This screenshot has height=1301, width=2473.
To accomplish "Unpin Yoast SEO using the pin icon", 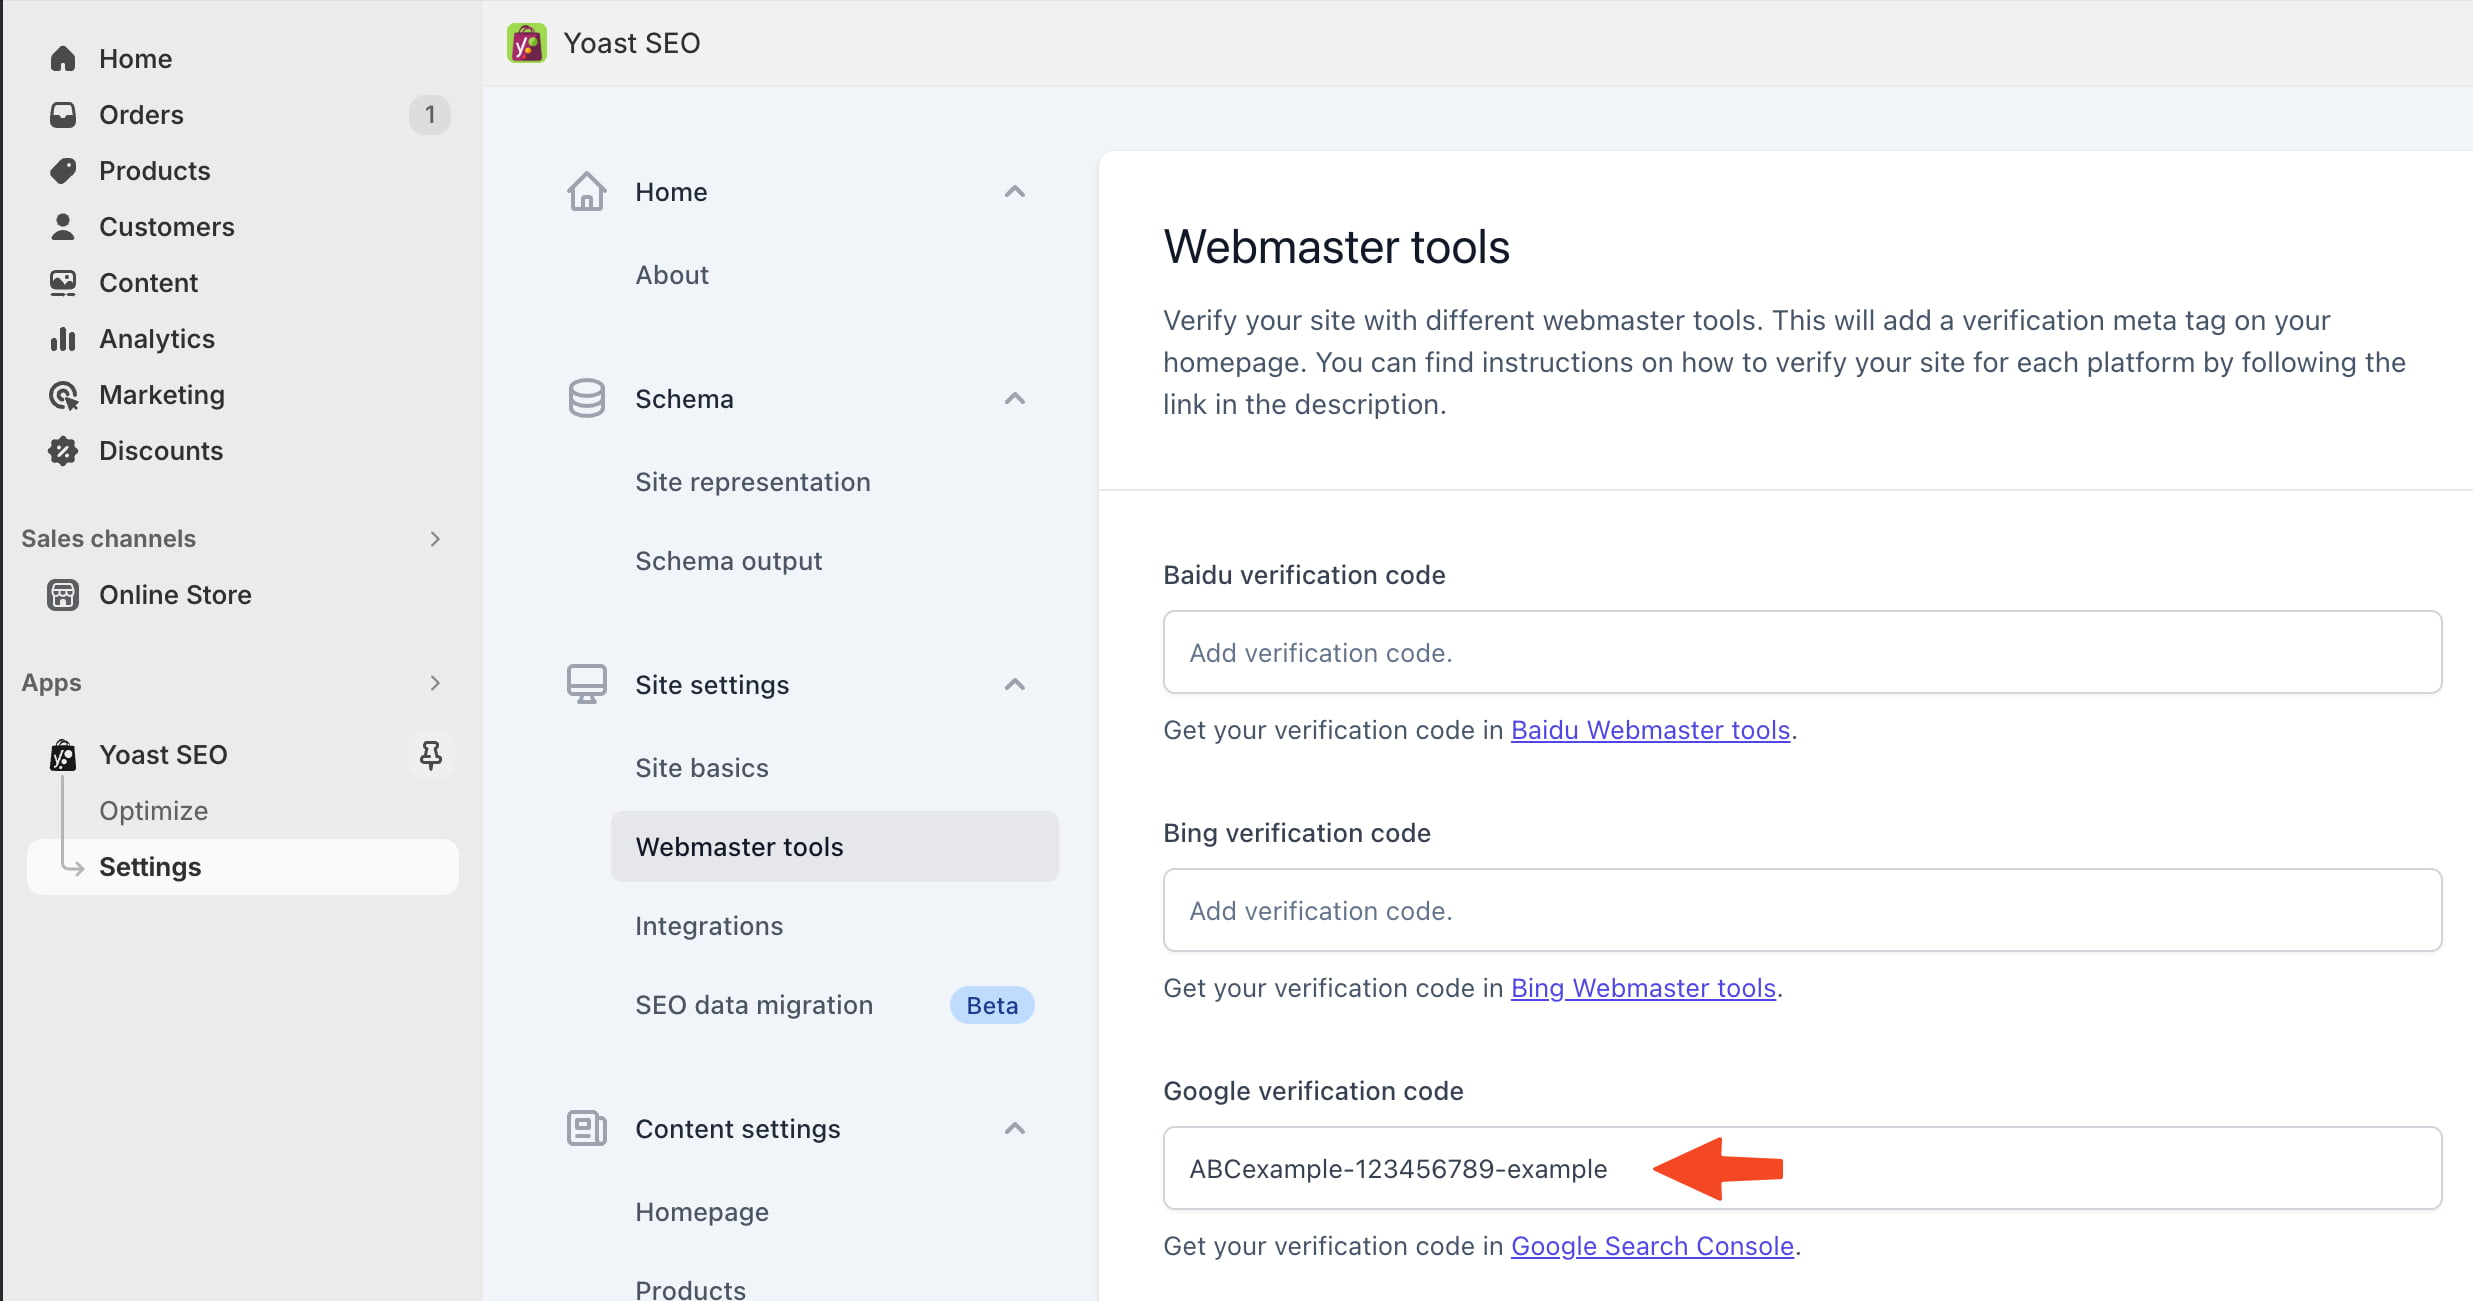I will (431, 755).
